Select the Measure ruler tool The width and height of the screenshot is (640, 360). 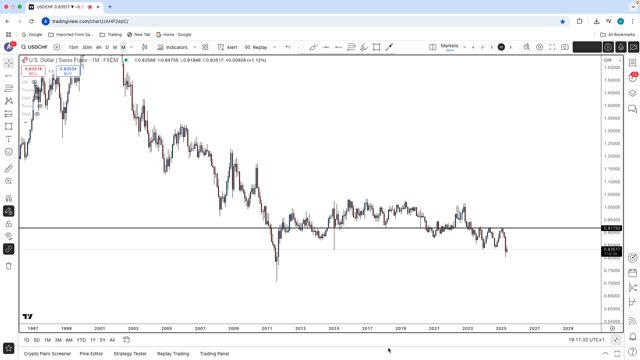click(9, 169)
